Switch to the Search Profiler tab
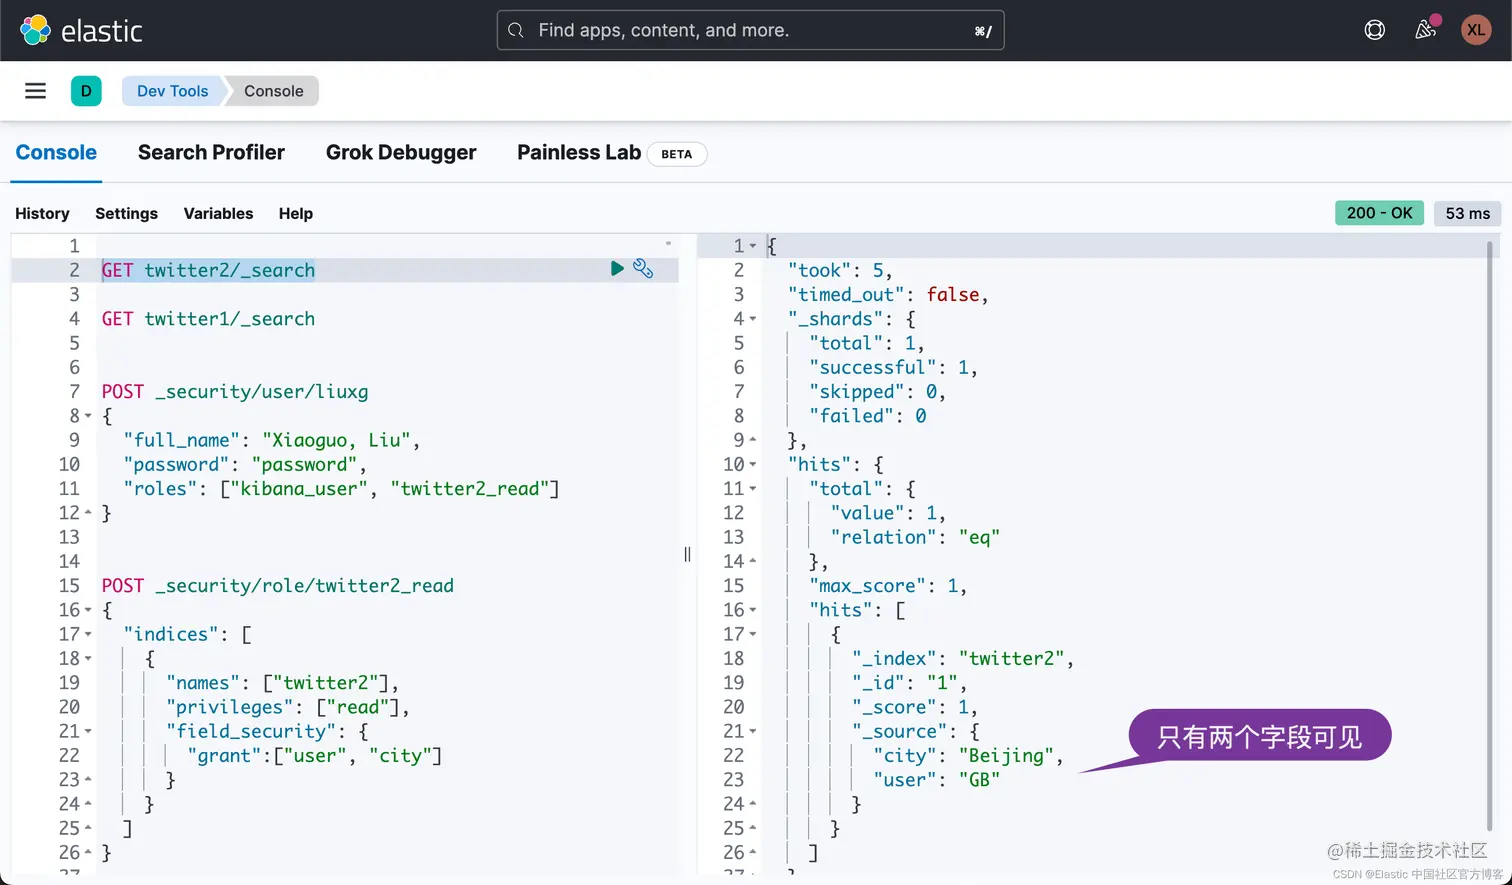 click(x=211, y=153)
